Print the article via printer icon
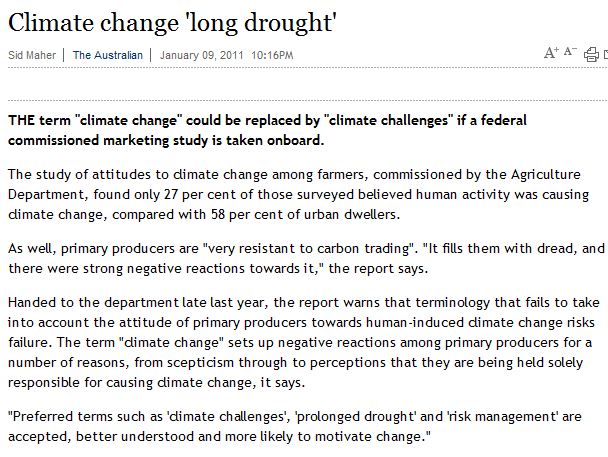Image resolution: width=608 pixels, height=457 pixels. 591,54
